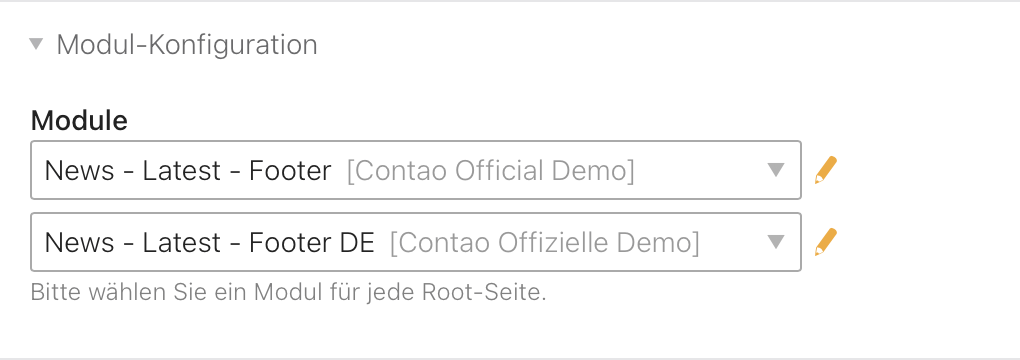Image resolution: width=1020 pixels, height=360 pixels.
Task: Select the News - Latest - Footer DE combo box
Action: pyautogui.click(x=416, y=242)
